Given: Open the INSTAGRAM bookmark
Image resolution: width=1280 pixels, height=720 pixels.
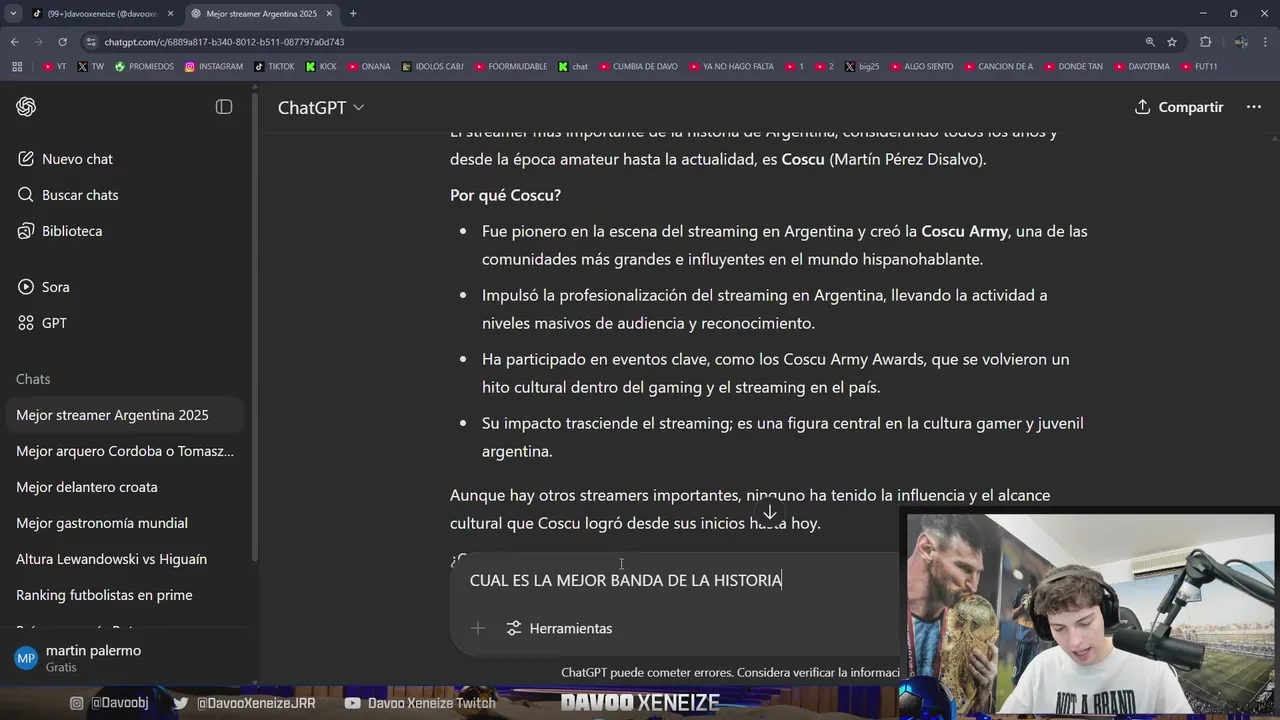Looking at the screenshot, I should click(x=214, y=67).
